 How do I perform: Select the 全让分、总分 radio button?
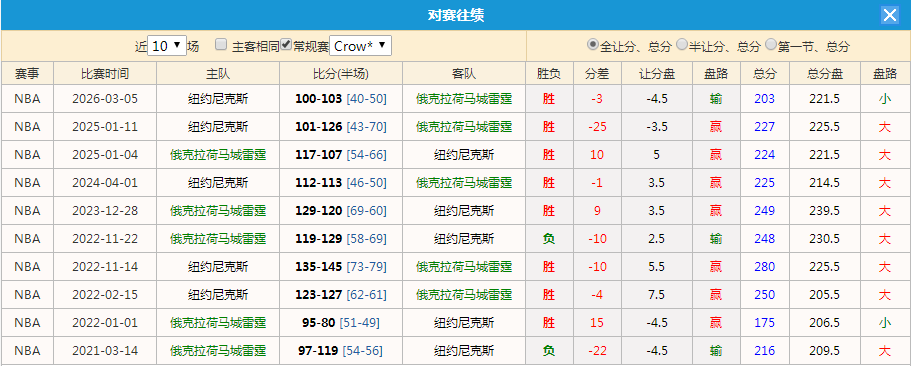pyautogui.click(x=593, y=45)
